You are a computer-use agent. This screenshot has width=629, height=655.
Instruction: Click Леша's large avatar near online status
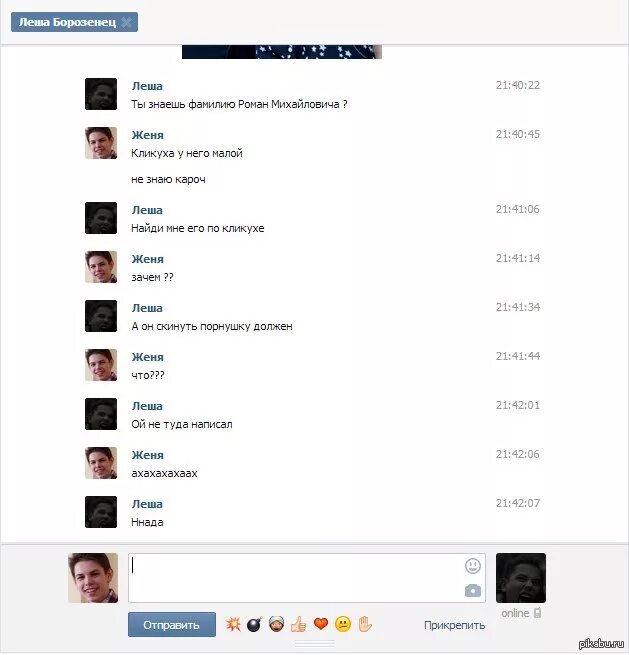pyautogui.click(x=520, y=578)
